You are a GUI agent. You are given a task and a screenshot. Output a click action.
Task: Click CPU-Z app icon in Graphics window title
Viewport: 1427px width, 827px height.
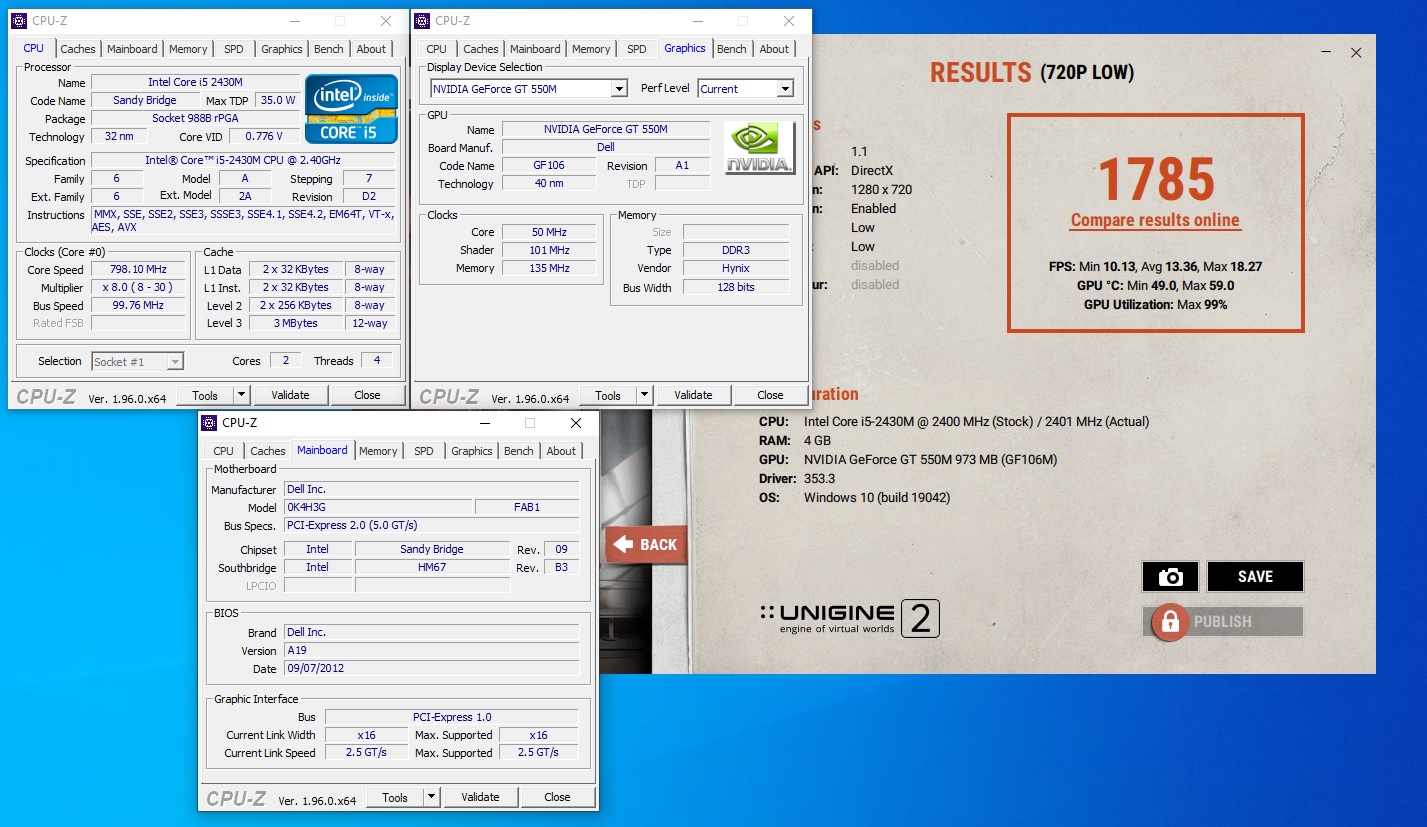422,21
